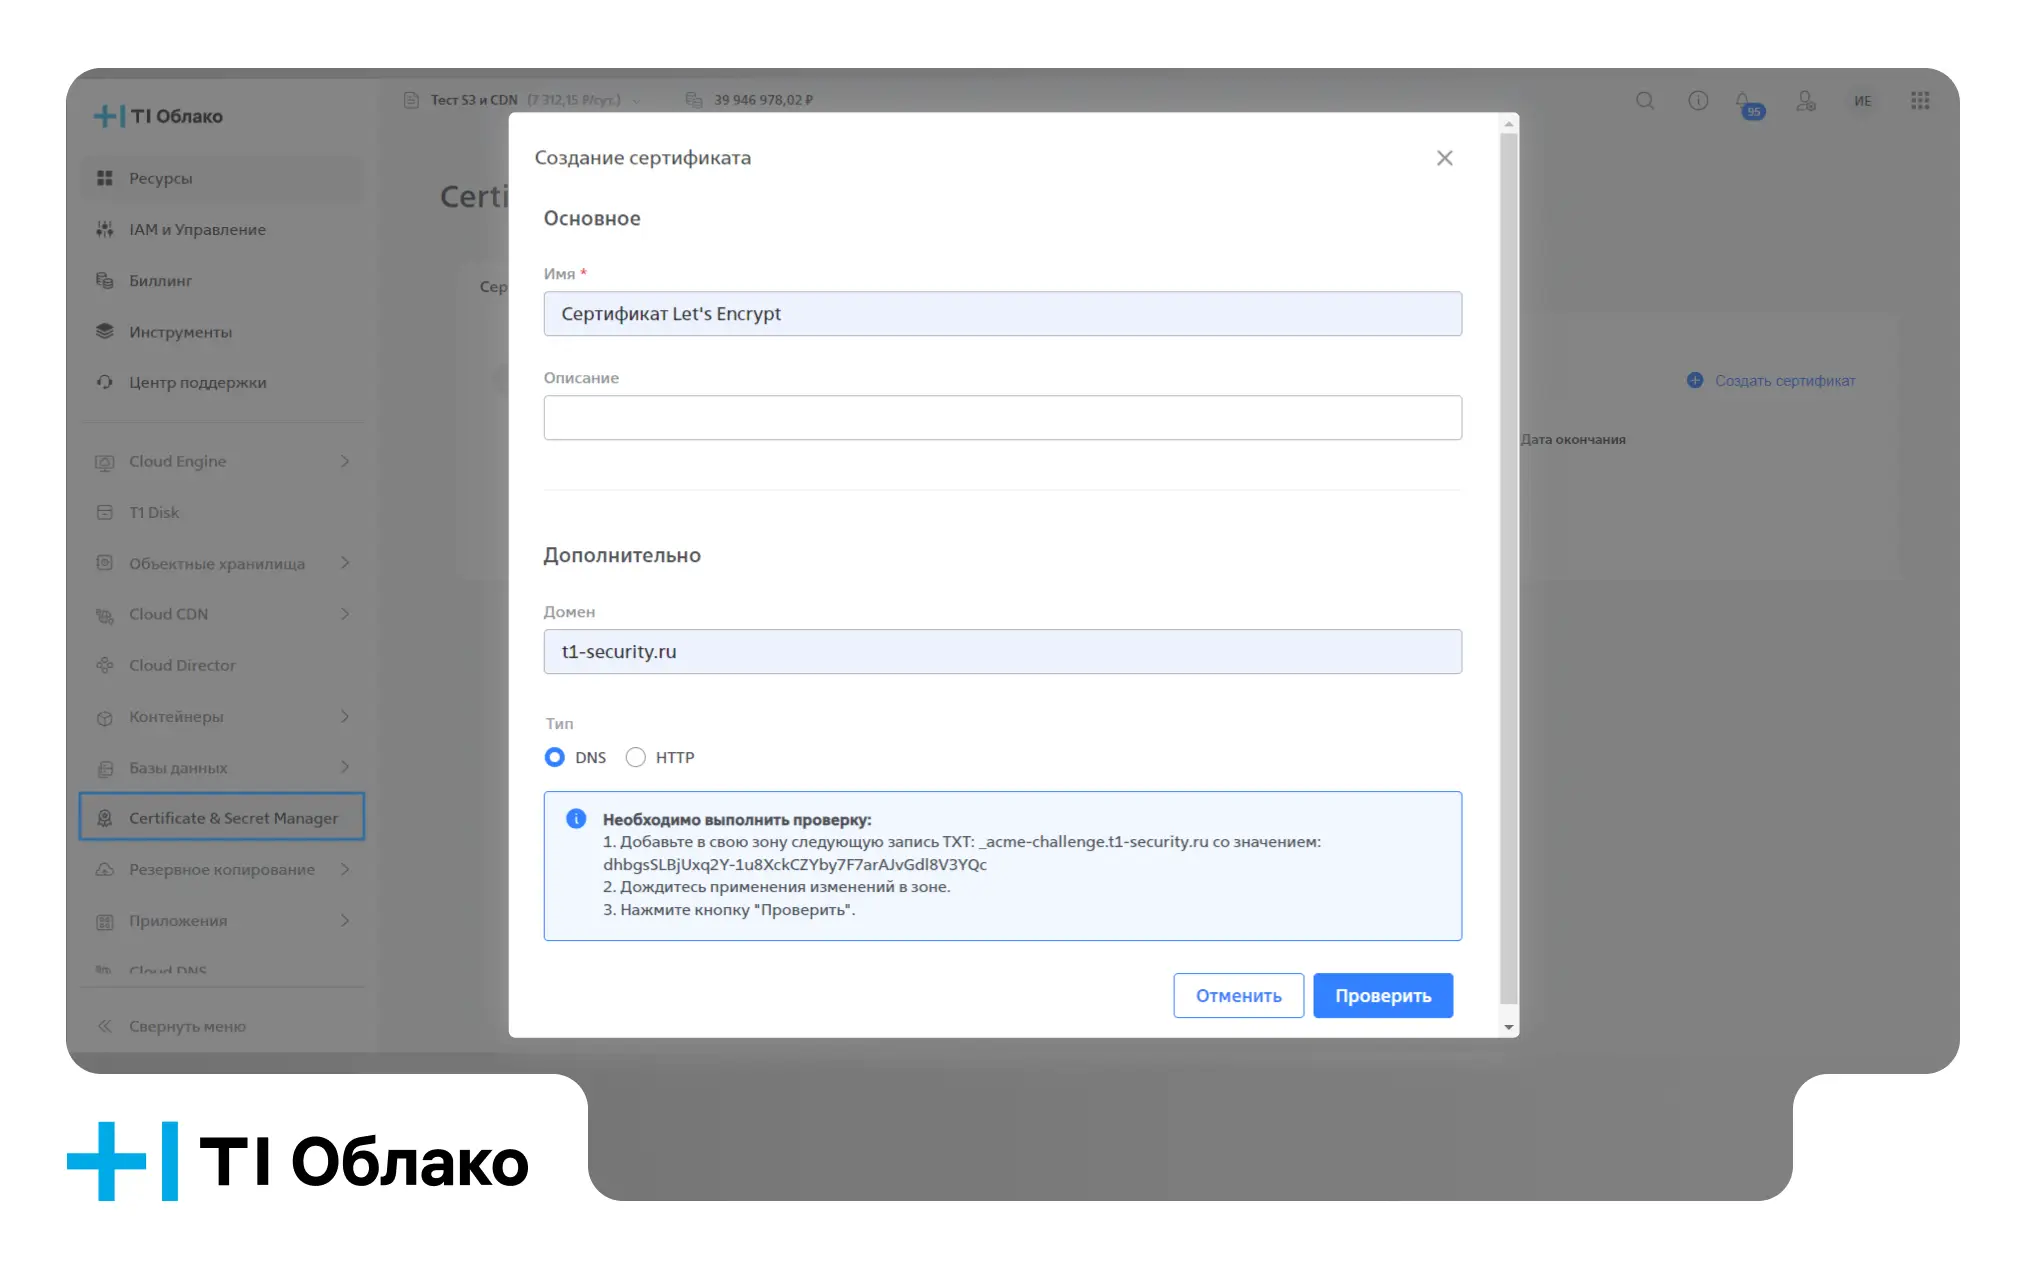This screenshot has width=2028, height=1268.
Task: Click the TXT value dhbgsSLBjUxq2Y text
Action: [x=794, y=864]
